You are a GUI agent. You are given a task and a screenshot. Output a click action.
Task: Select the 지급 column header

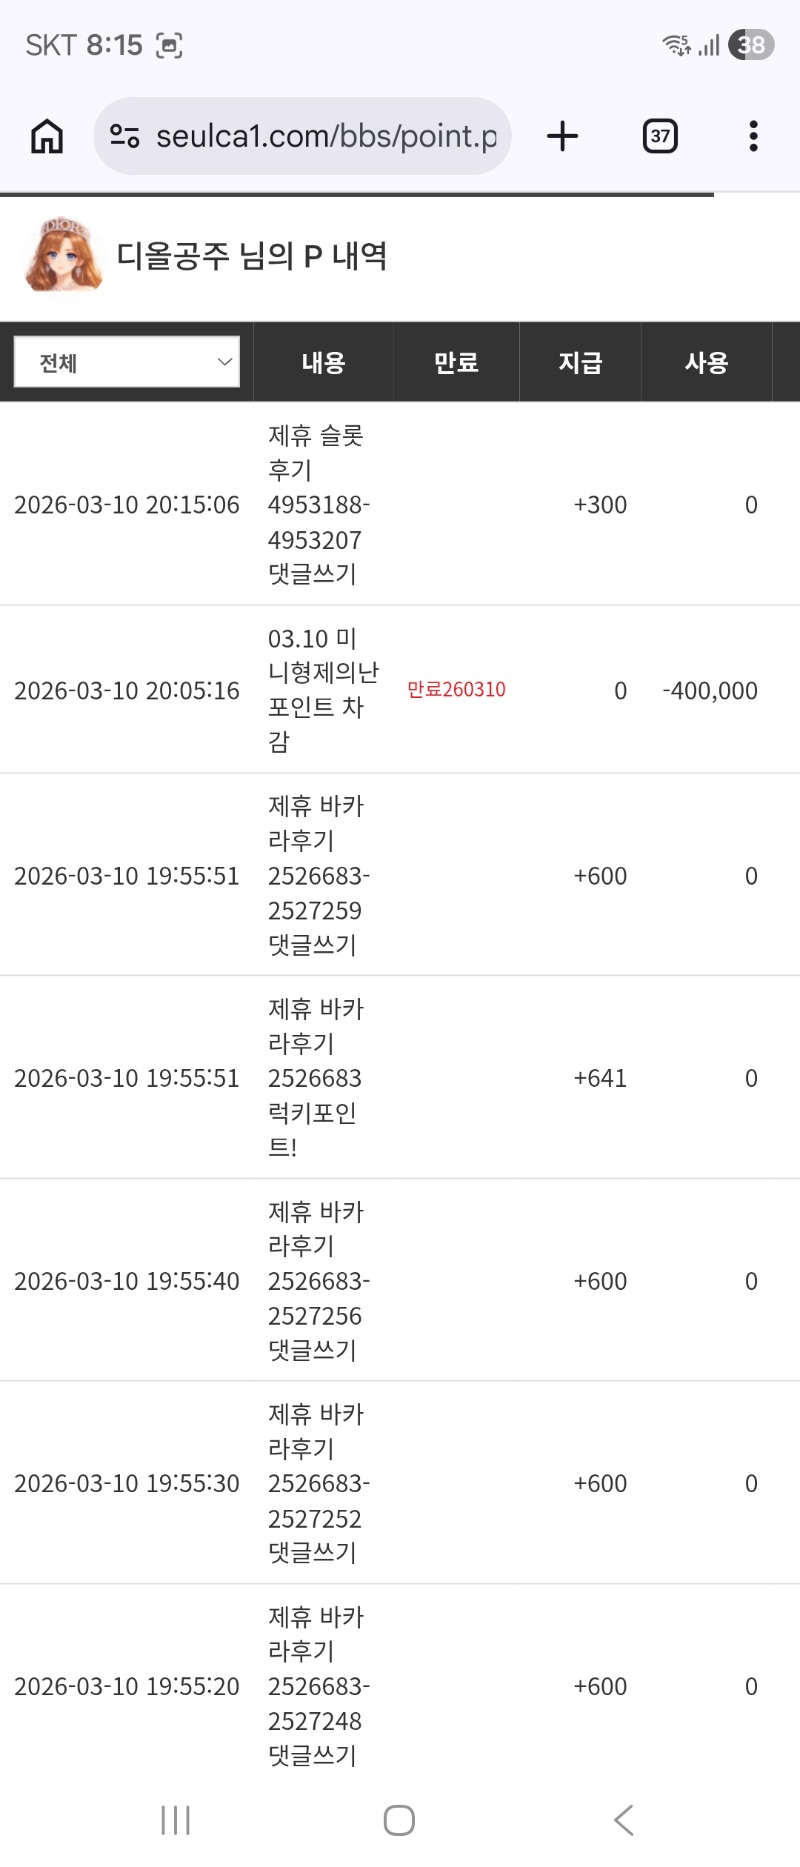click(x=580, y=362)
